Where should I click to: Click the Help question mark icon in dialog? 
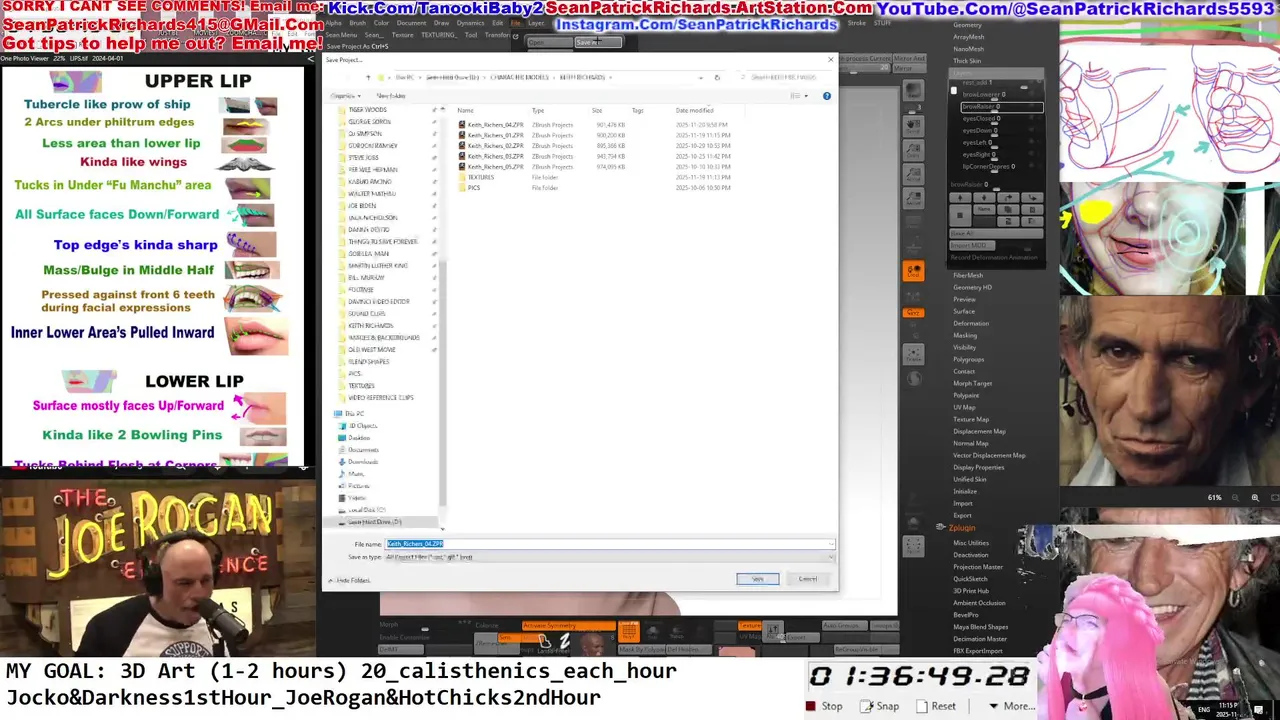point(826,96)
